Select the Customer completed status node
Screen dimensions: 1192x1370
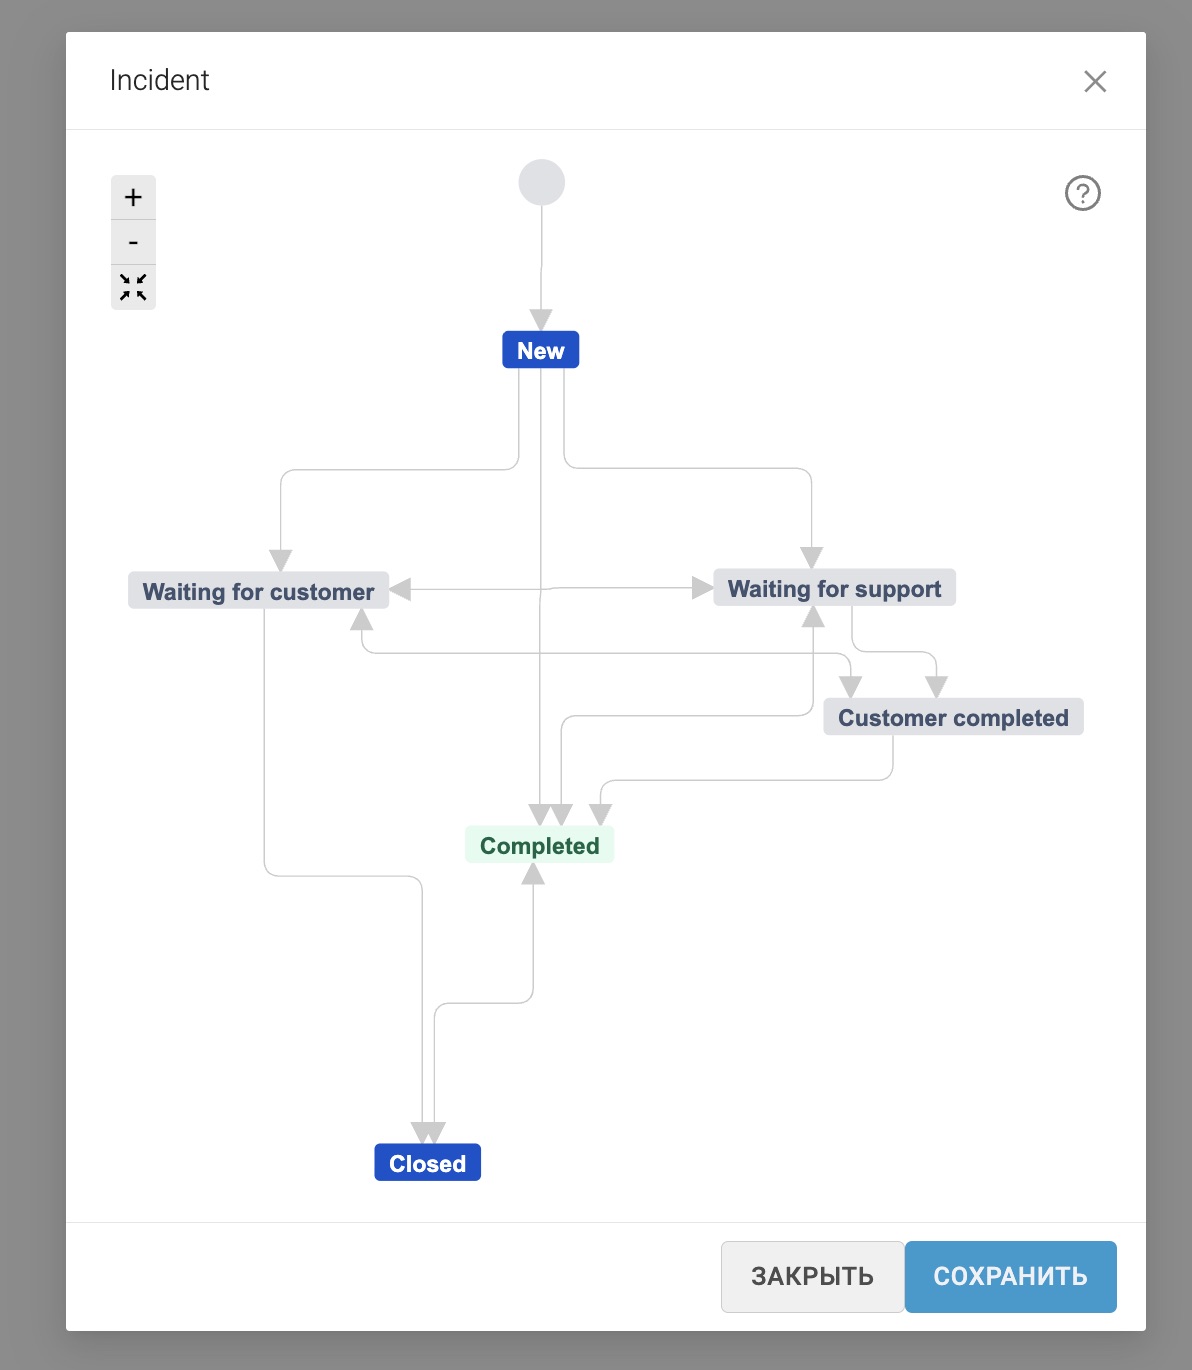(953, 717)
